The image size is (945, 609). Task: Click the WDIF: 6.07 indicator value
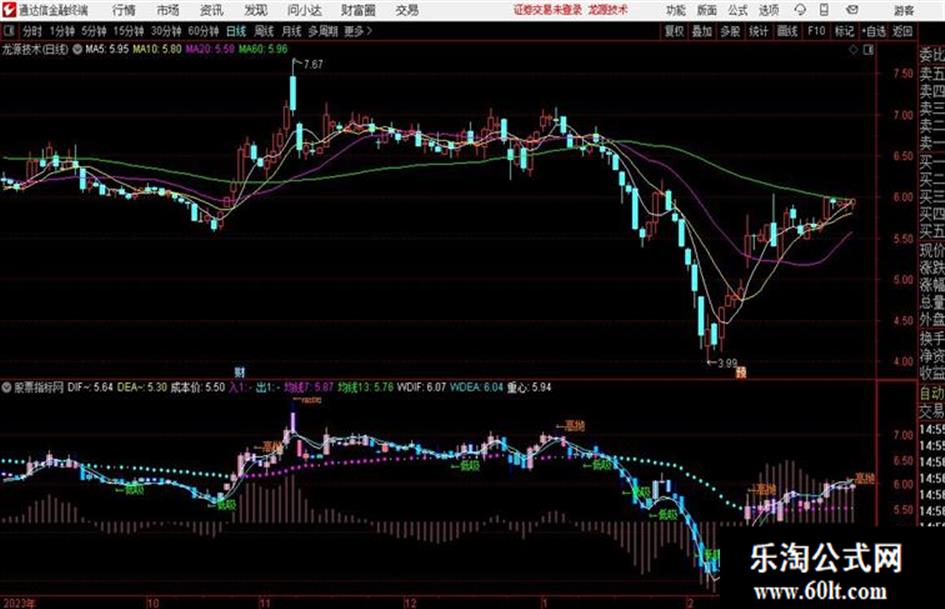tap(421, 387)
